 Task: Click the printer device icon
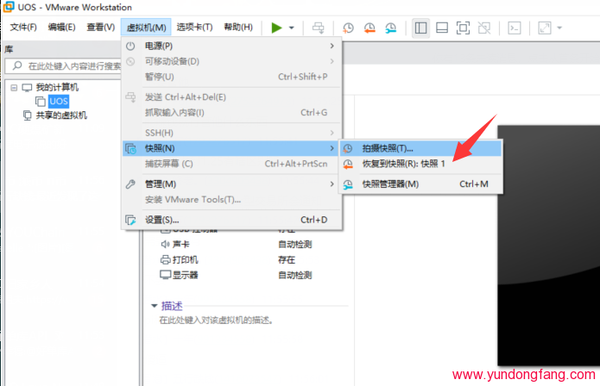pos(165,260)
